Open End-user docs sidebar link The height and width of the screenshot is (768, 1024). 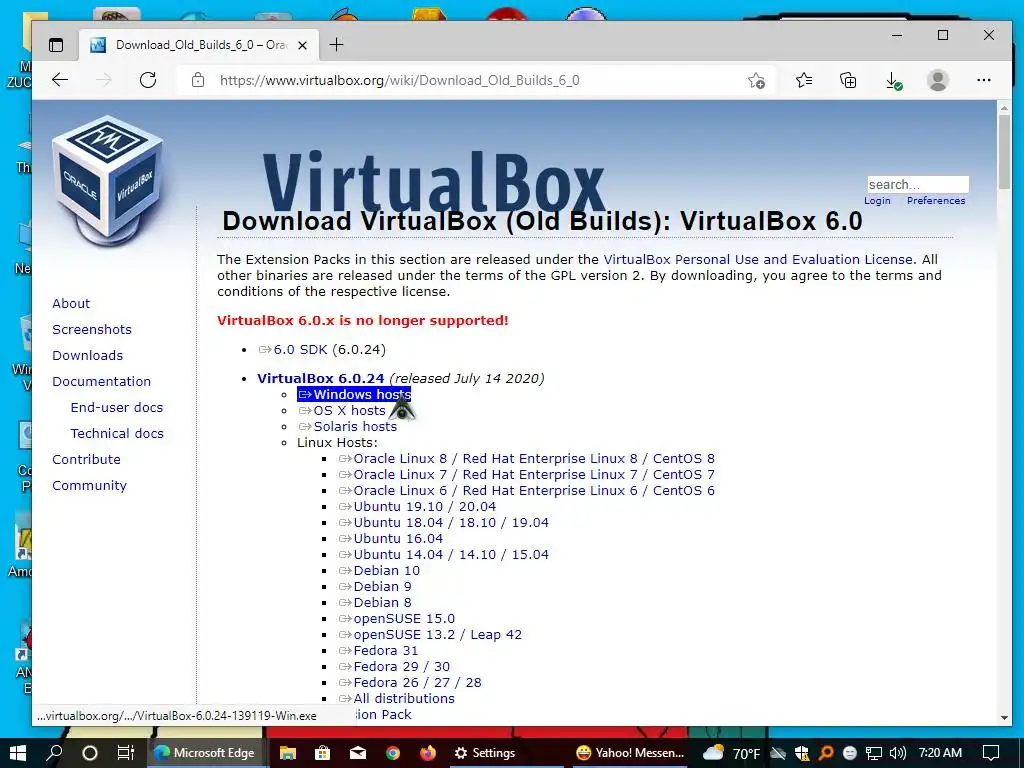point(117,408)
